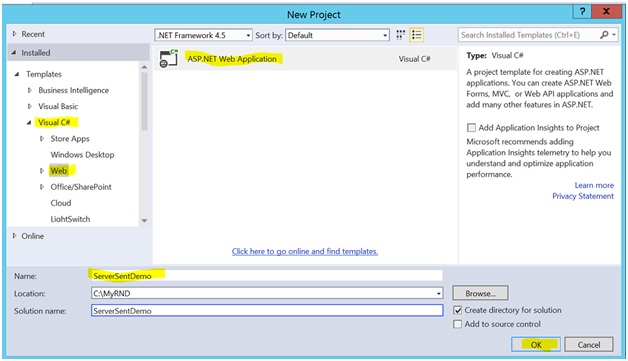Collapse the Templates tree node
The image size is (628, 361).
pos(17,74)
